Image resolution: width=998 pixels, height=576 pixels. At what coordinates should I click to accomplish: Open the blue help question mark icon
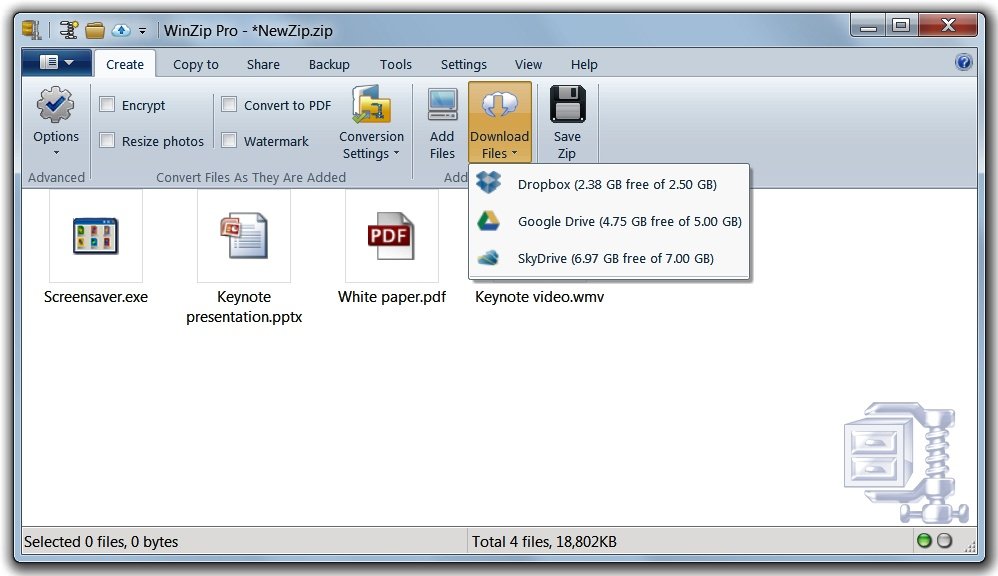[x=964, y=62]
